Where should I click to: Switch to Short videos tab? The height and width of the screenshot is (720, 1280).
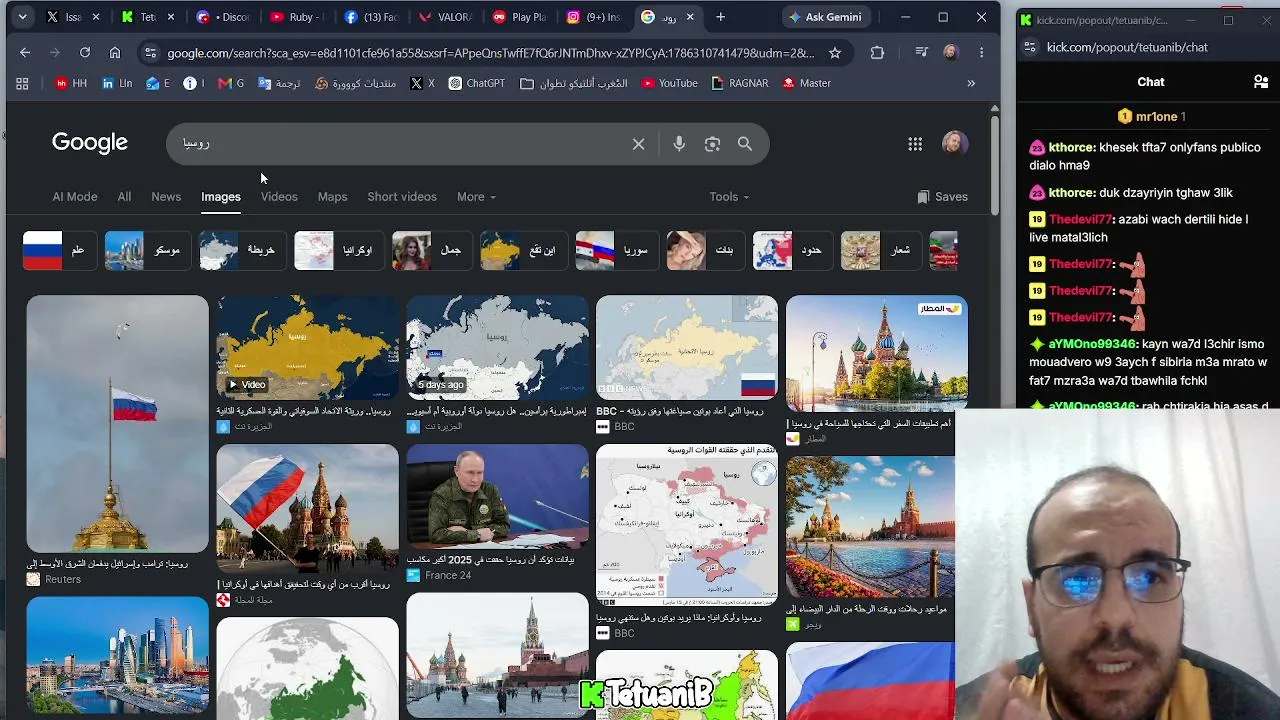[402, 197]
